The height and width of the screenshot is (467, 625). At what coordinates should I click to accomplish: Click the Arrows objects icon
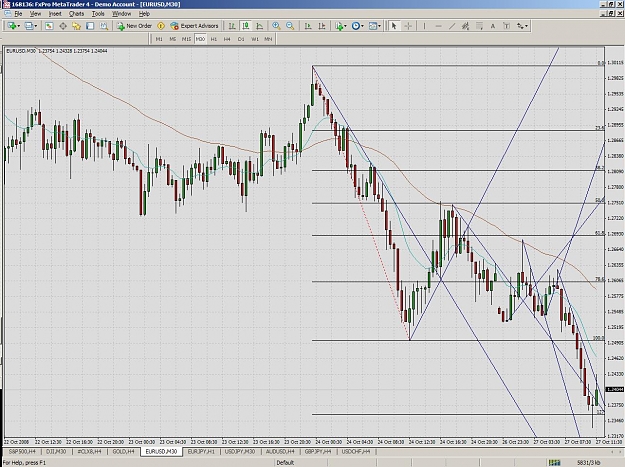pyautogui.click(x=520, y=26)
